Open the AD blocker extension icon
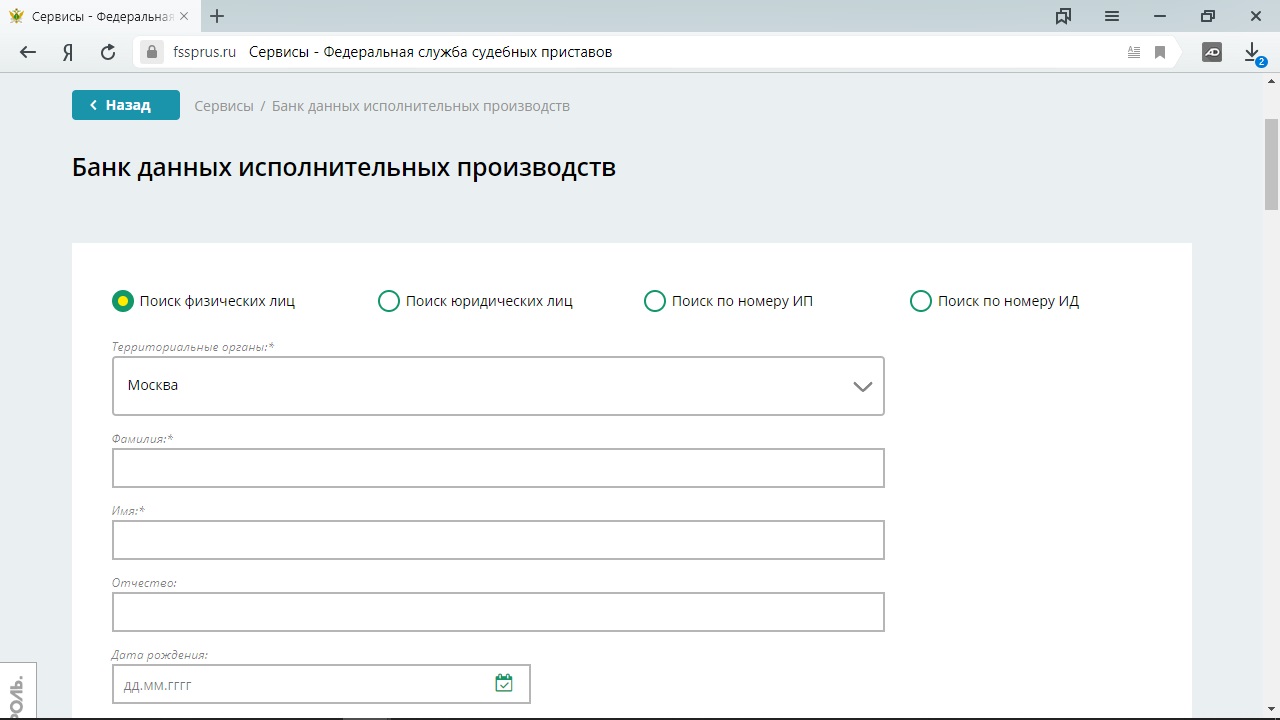The height and width of the screenshot is (720, 1280). click(x=1212, y=52)
